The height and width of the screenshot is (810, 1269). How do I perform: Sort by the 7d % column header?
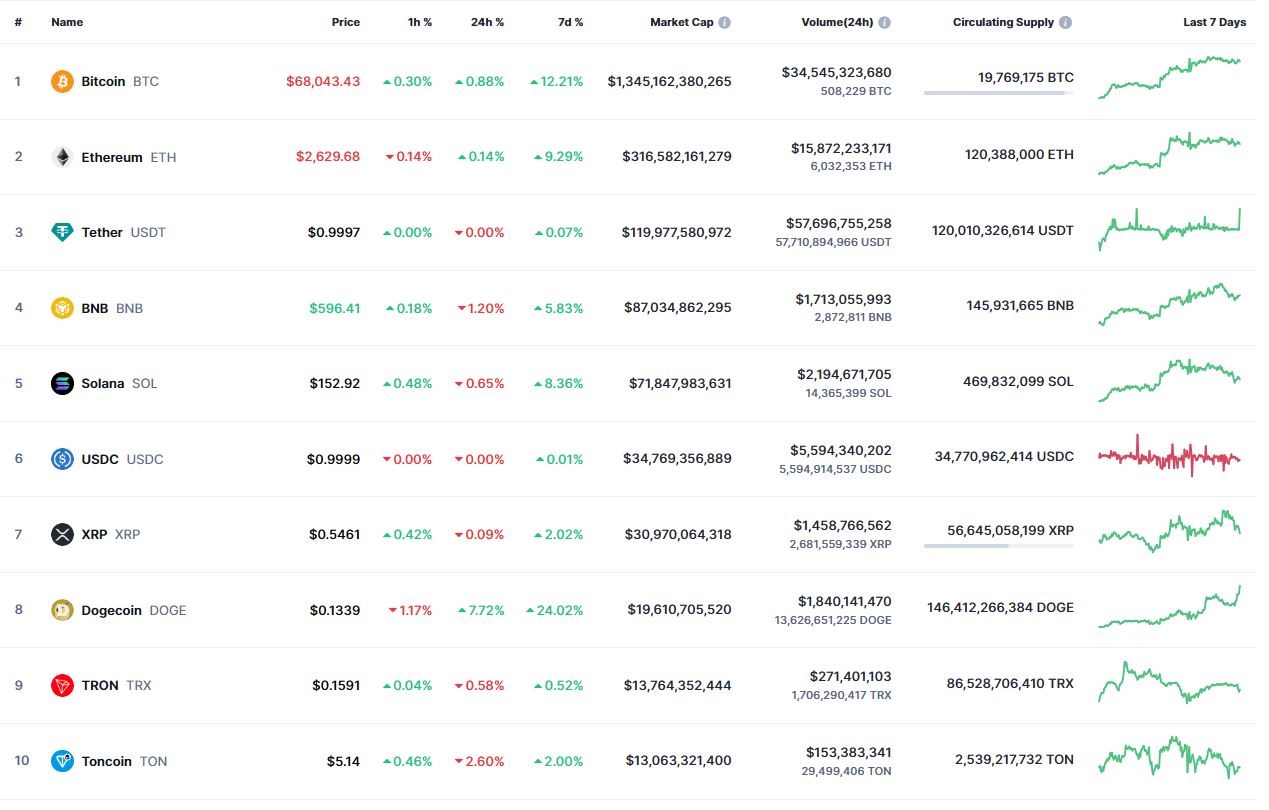(x=570, y=22)
